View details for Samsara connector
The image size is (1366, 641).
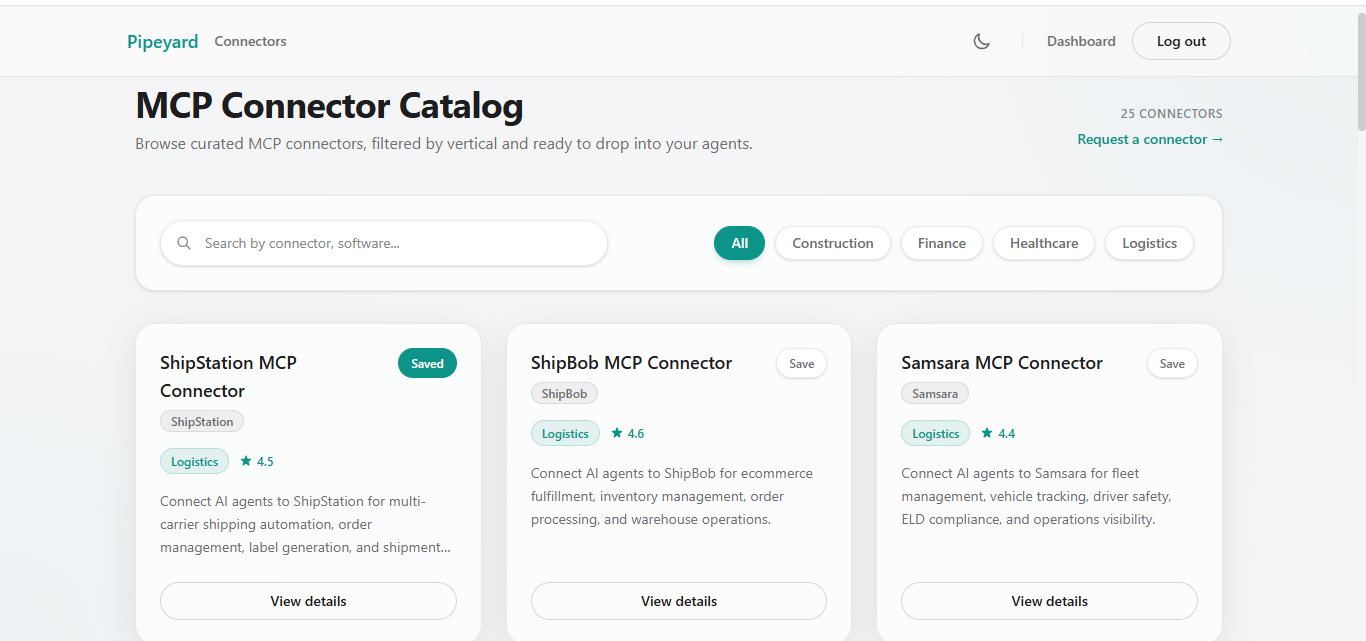click(1049, 601)
